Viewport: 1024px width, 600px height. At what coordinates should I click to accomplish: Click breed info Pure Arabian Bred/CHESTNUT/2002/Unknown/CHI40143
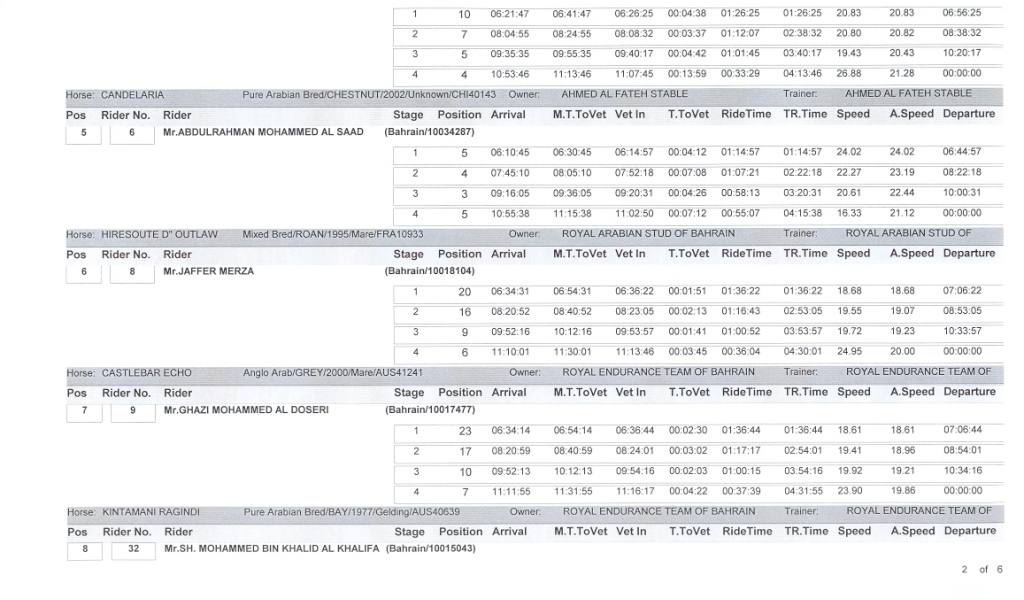coord(369,95)
